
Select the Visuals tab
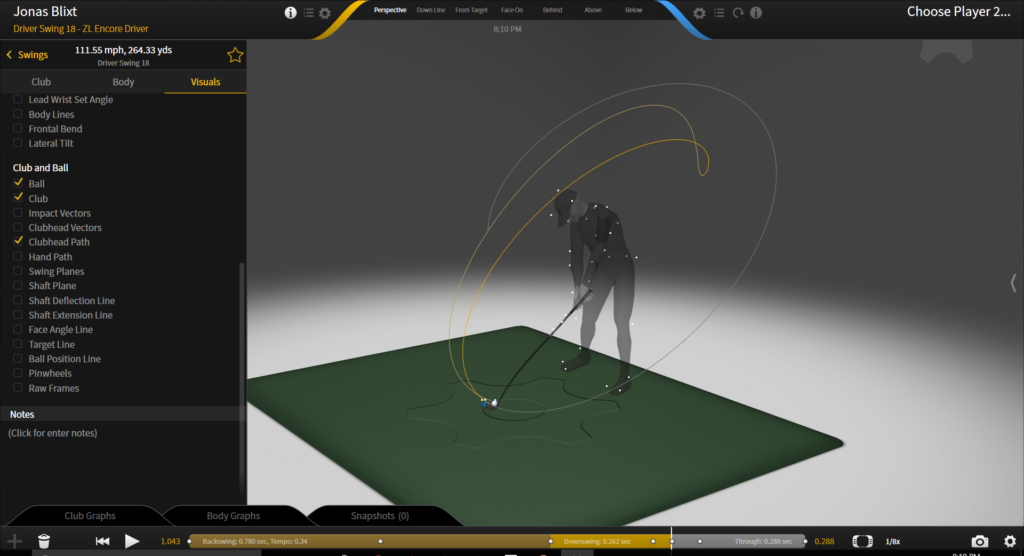coord(205,82)
